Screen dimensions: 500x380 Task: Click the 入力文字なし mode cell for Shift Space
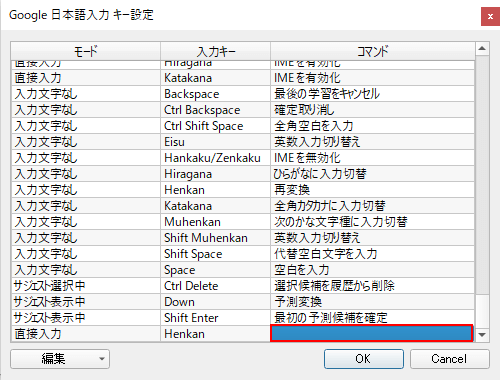(x=86, y=254)
